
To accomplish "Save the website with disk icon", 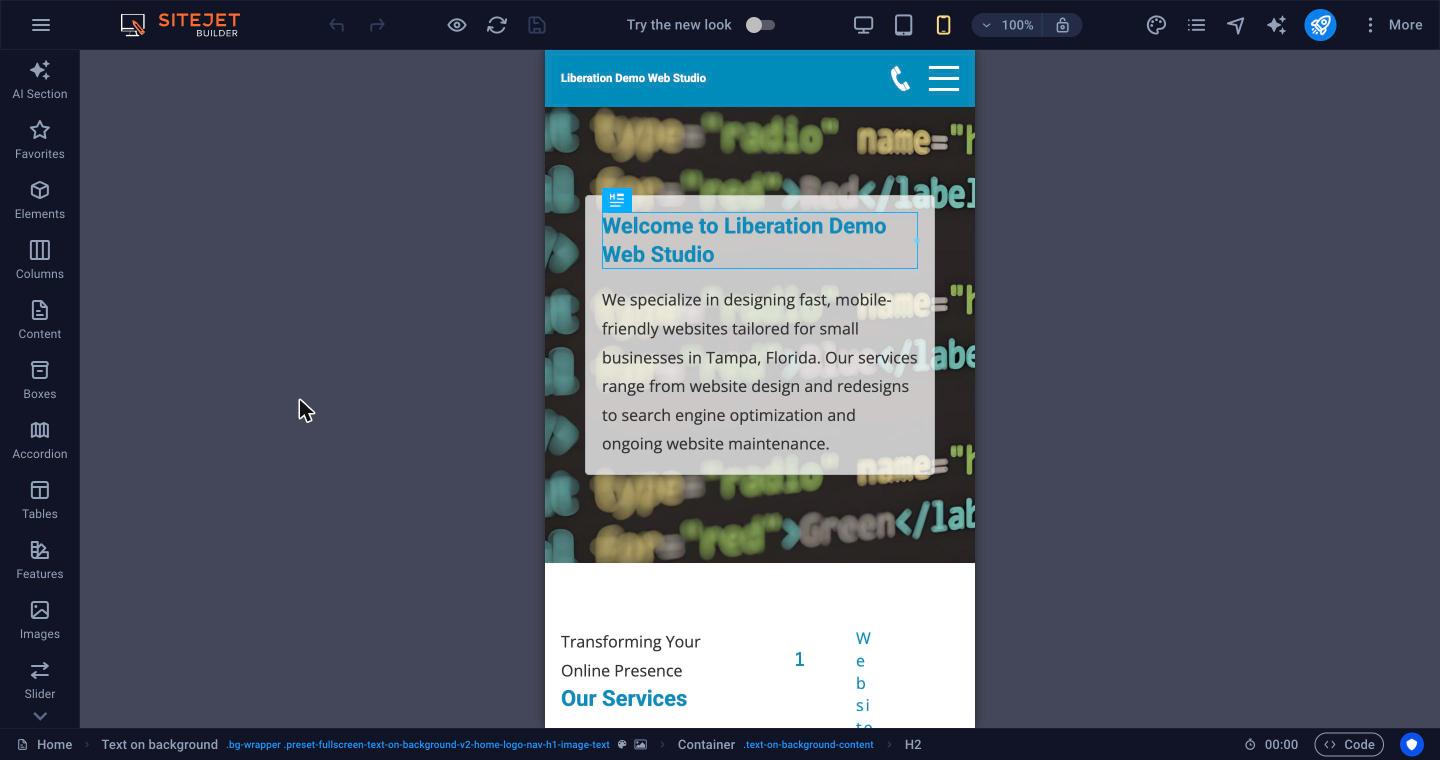I will [537, 25].
